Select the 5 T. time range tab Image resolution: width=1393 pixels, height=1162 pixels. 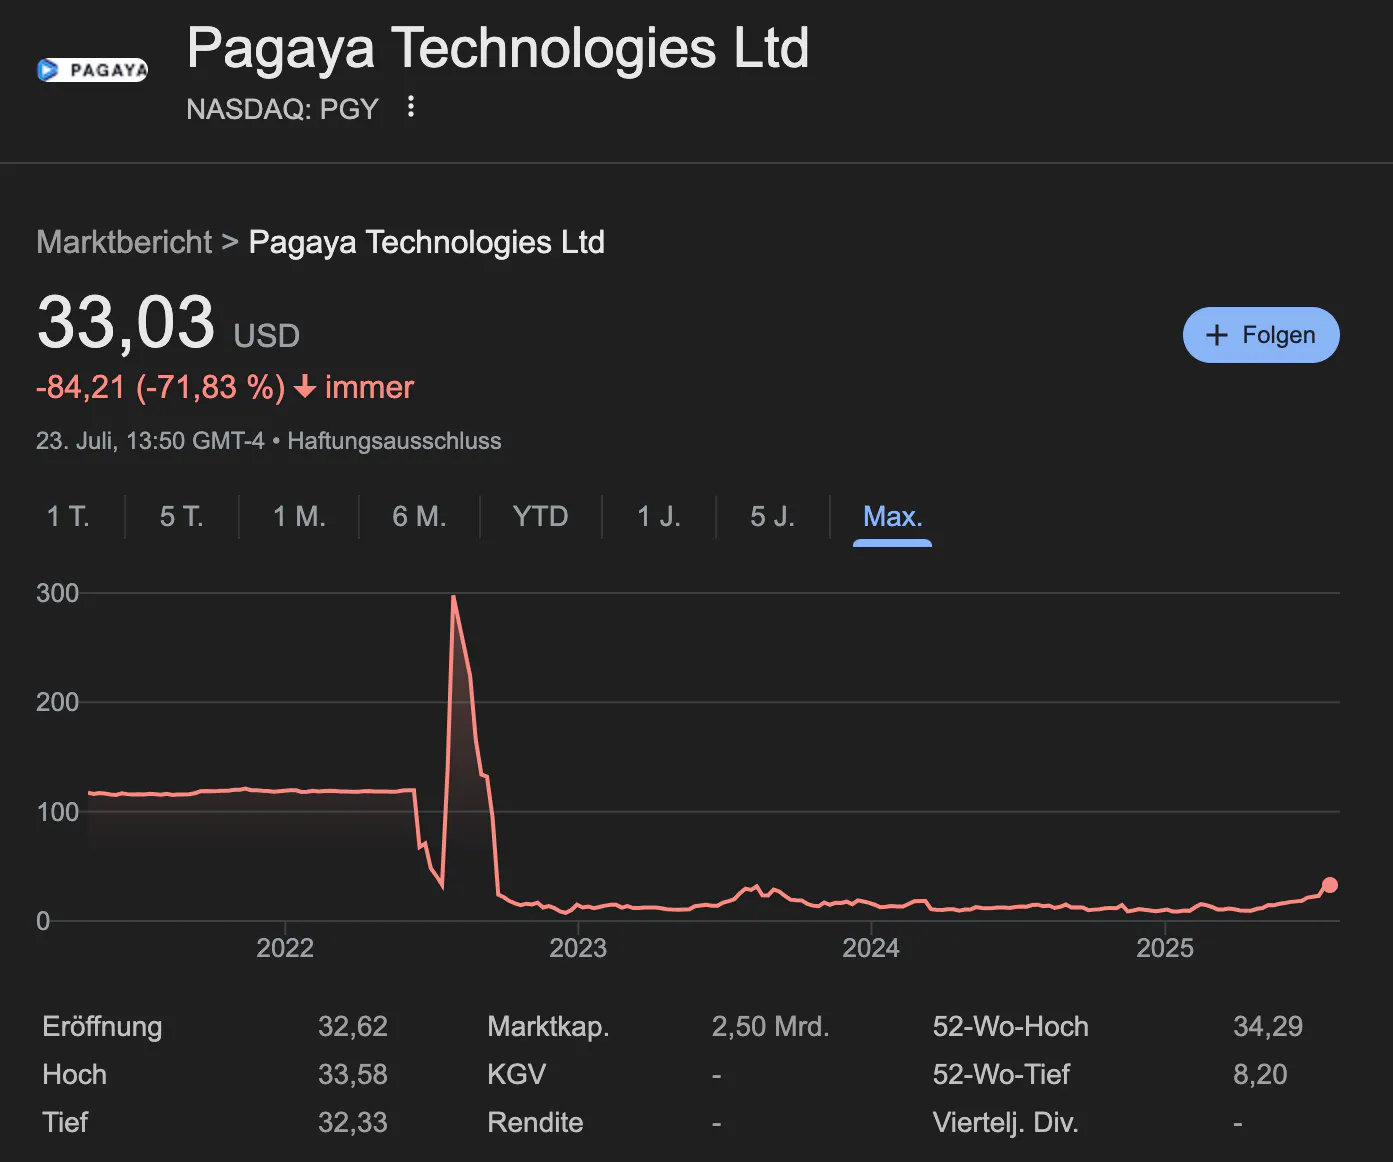point(182,516)
